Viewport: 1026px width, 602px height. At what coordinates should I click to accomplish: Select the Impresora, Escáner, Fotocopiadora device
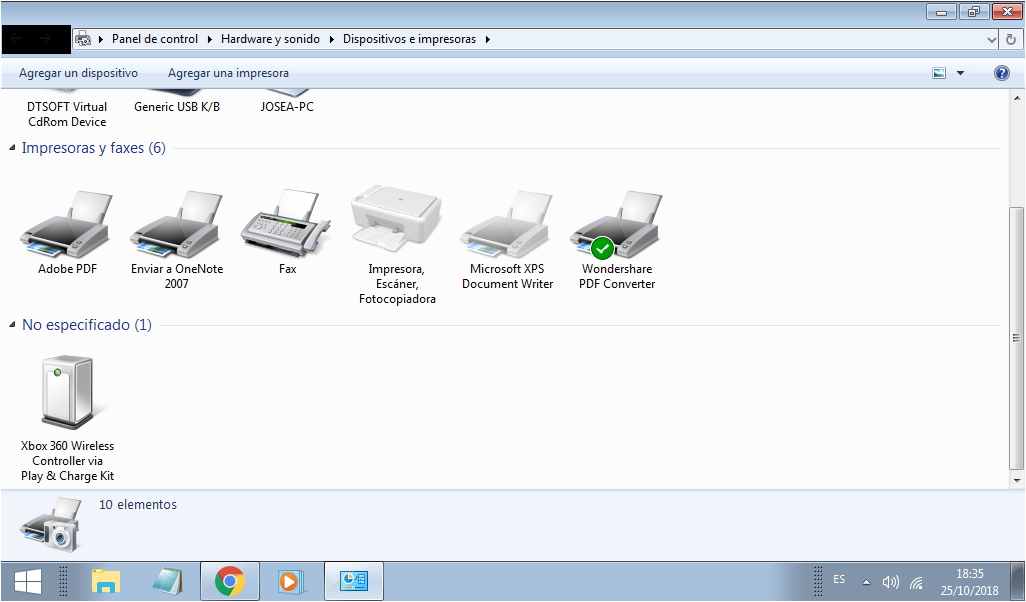click(397, 218)
